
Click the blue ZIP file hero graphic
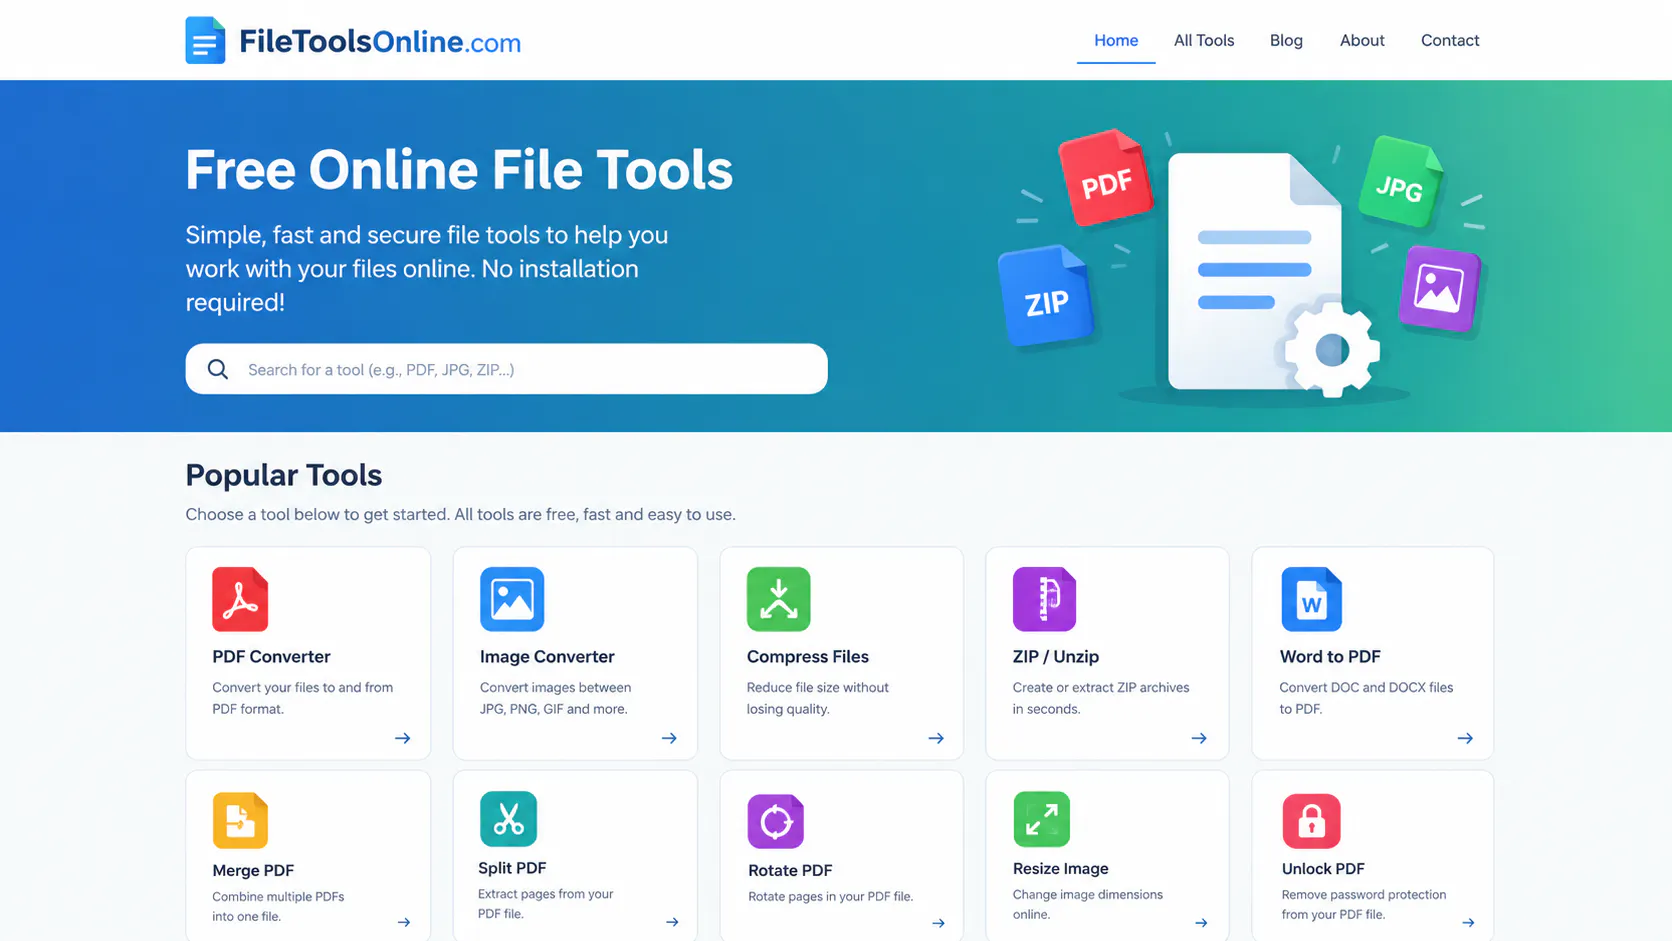click(x=1046, y=297)
